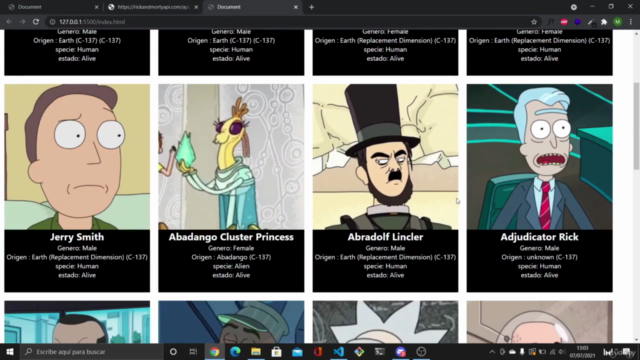Screen dimensions: 640x360
Task: Open the Mail app from the taskbar
Action: [x=297, y=351]
